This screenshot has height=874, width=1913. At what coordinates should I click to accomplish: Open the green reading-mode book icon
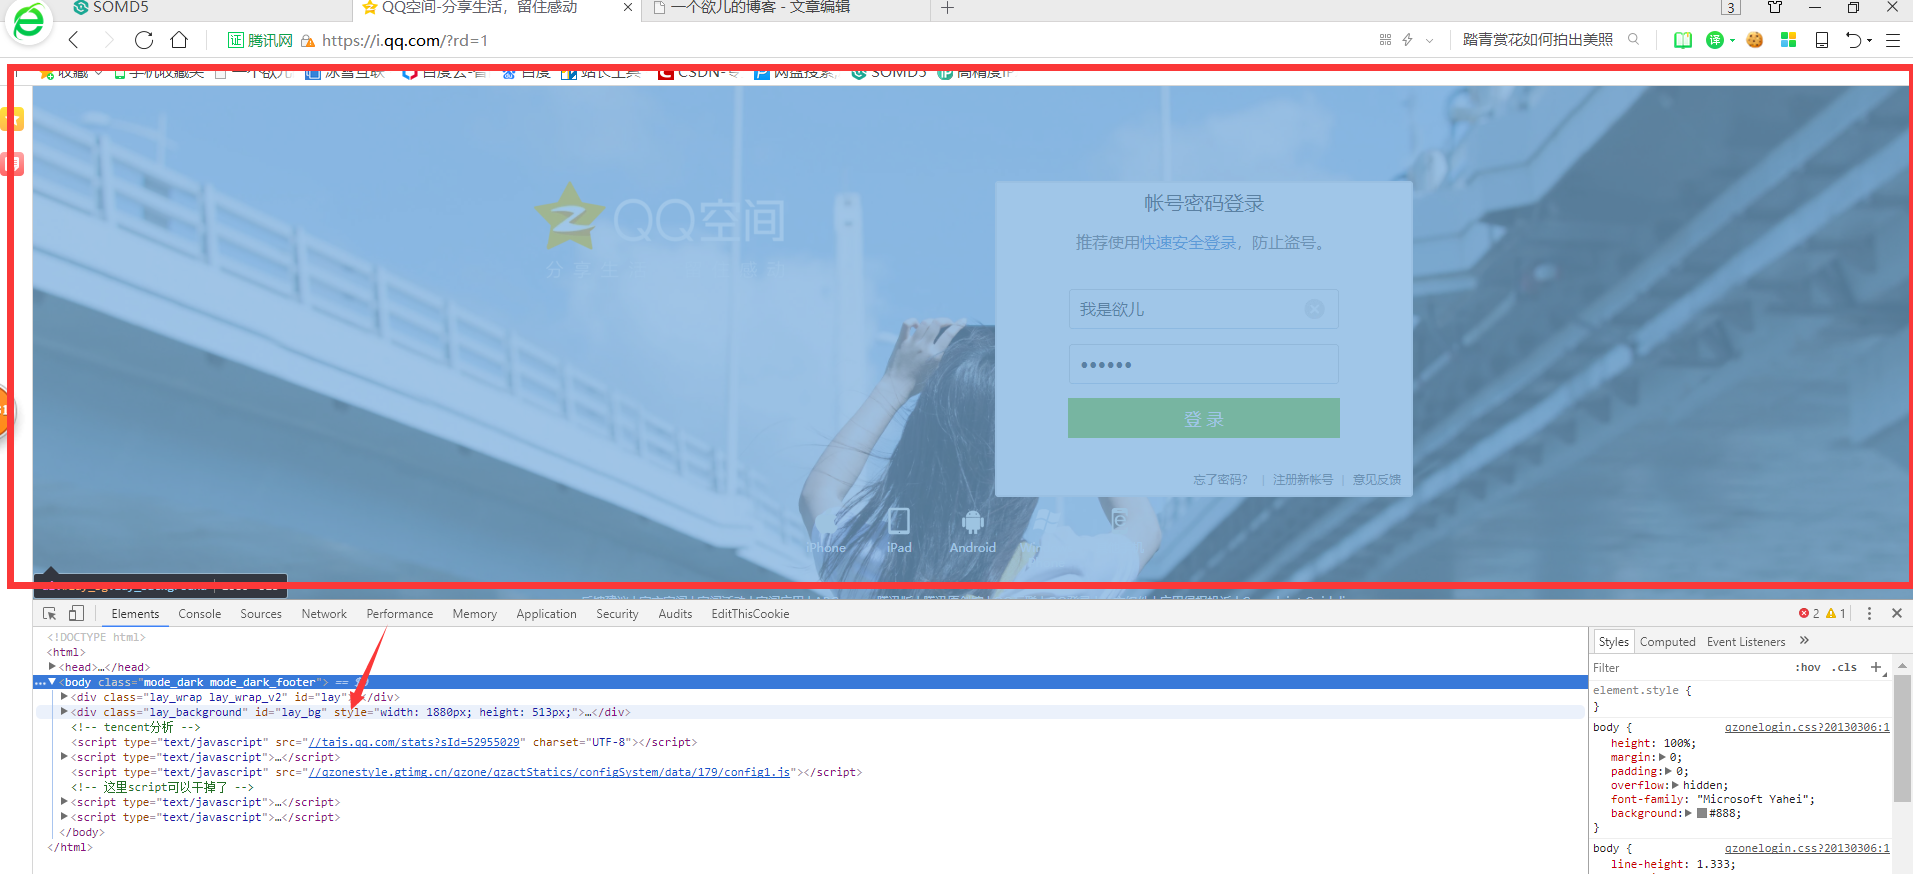(x=1683, y=40)
